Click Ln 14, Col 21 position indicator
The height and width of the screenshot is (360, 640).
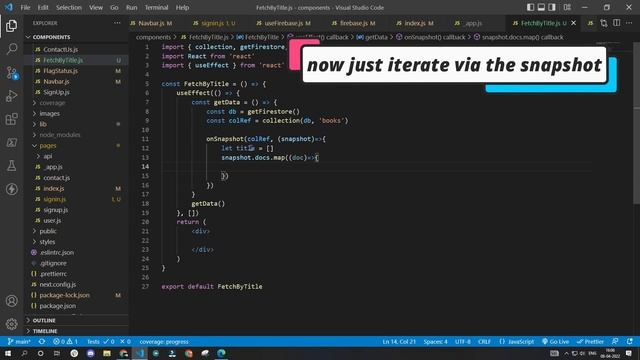tap(399, 342)
